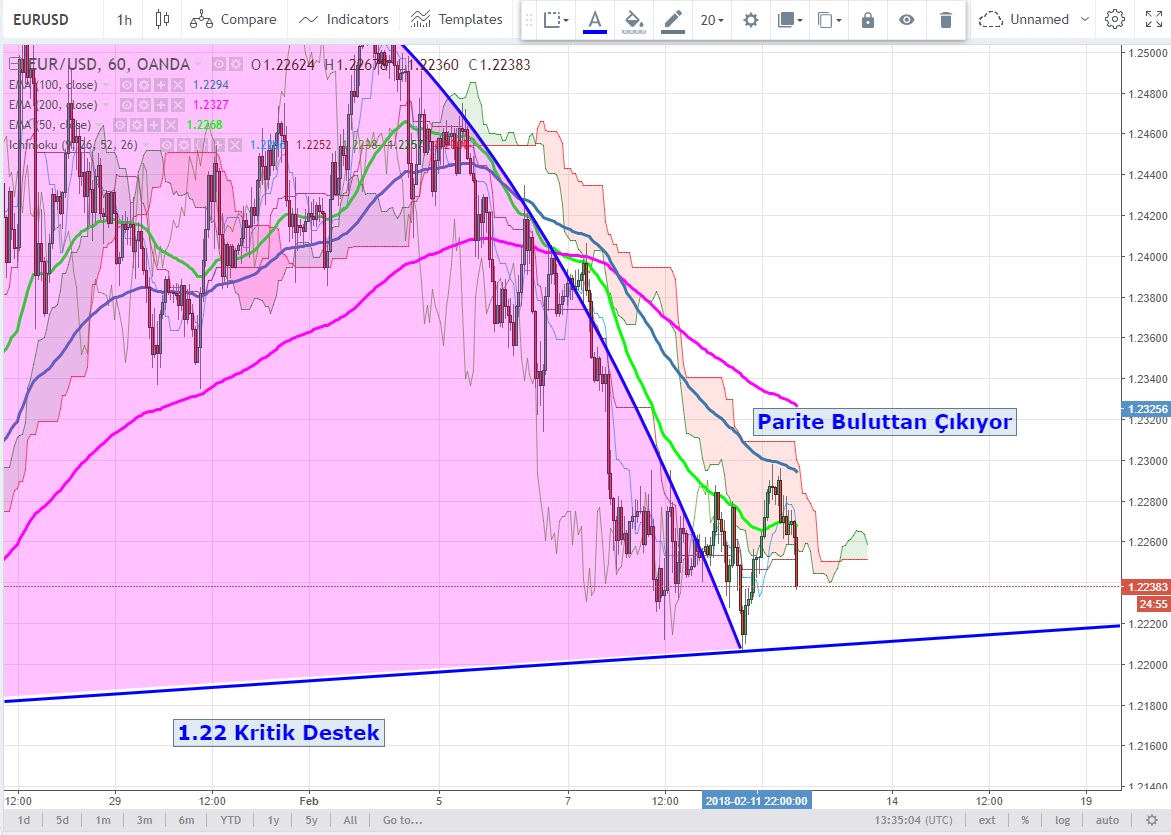Click the Compare symbols button
This screenshot has height=835, width=1171.
[x=233, y=19]
